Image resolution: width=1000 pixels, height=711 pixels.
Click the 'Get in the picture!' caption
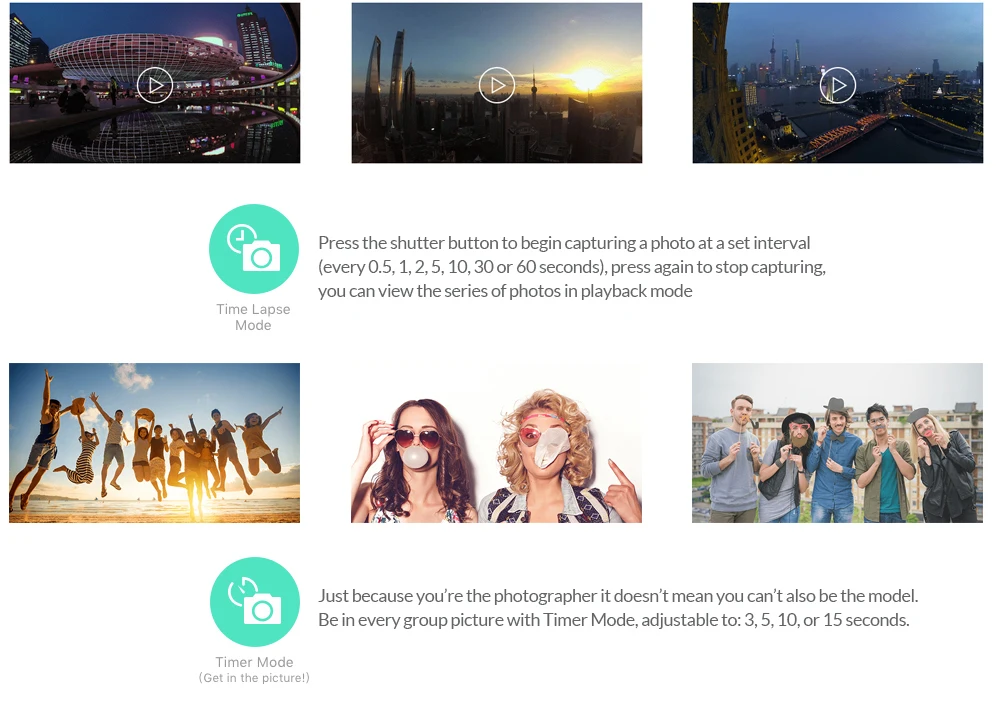tap(254, 678)
